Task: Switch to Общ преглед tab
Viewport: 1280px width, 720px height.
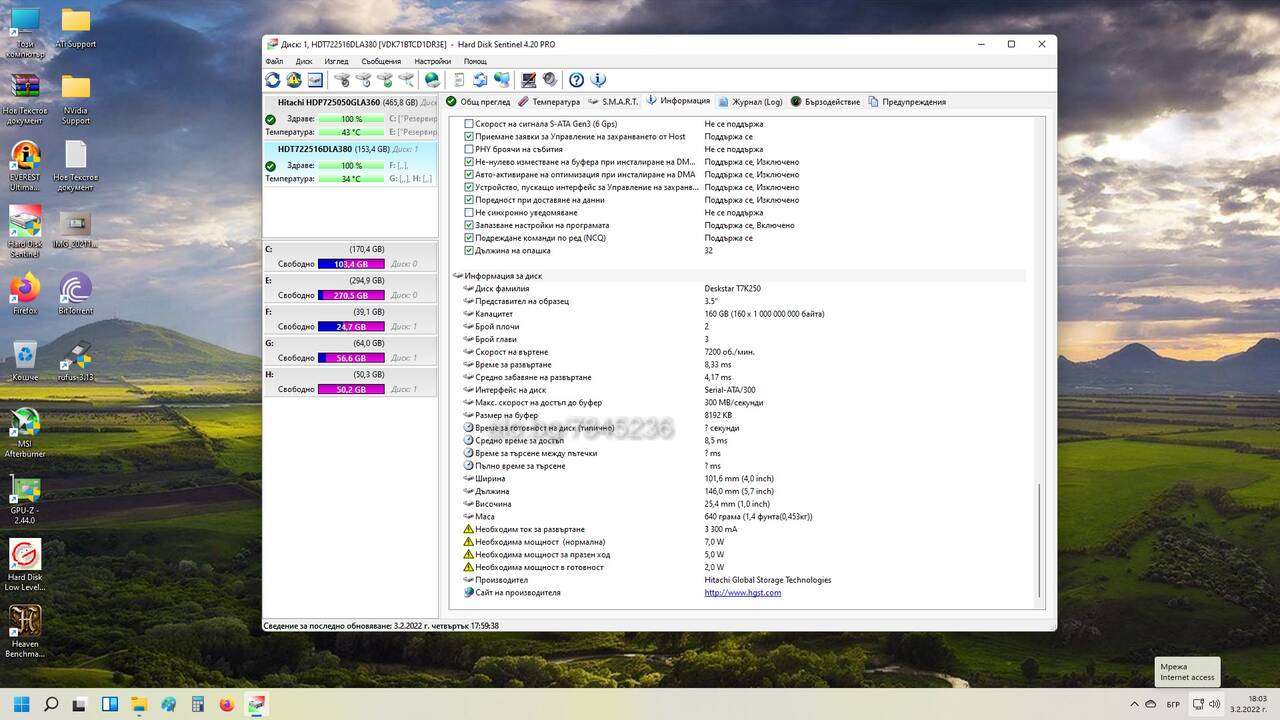Action: (x=479, y=102)
